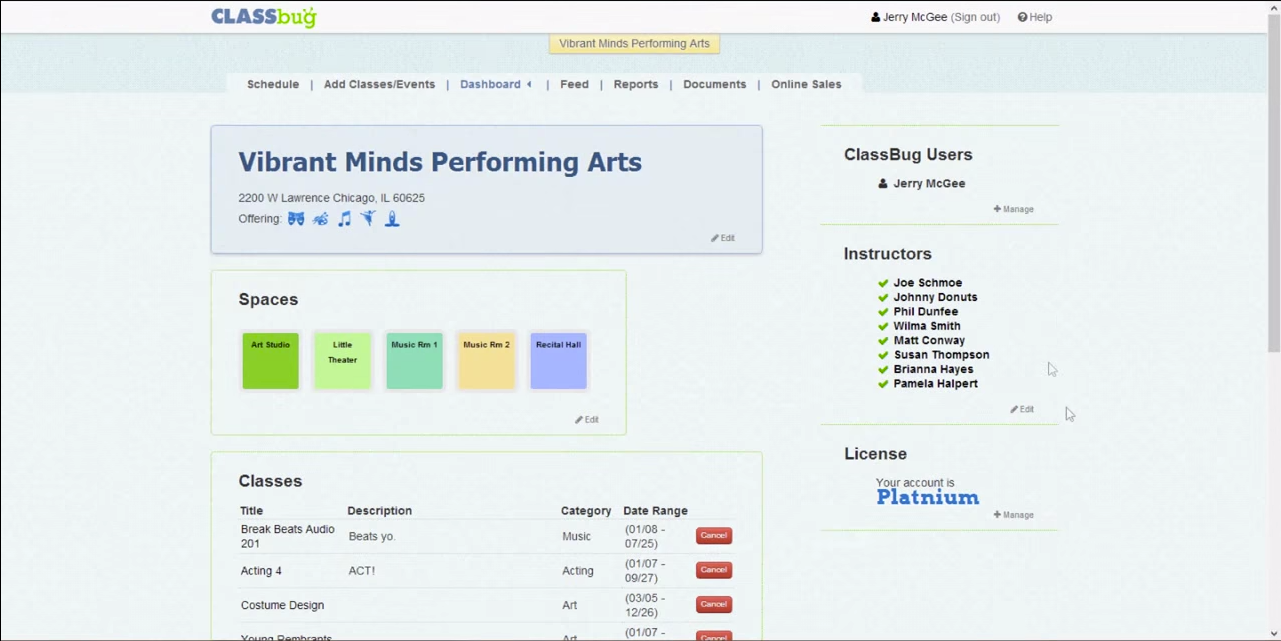
Task: Go to the Feed tab
Action: 574,84
